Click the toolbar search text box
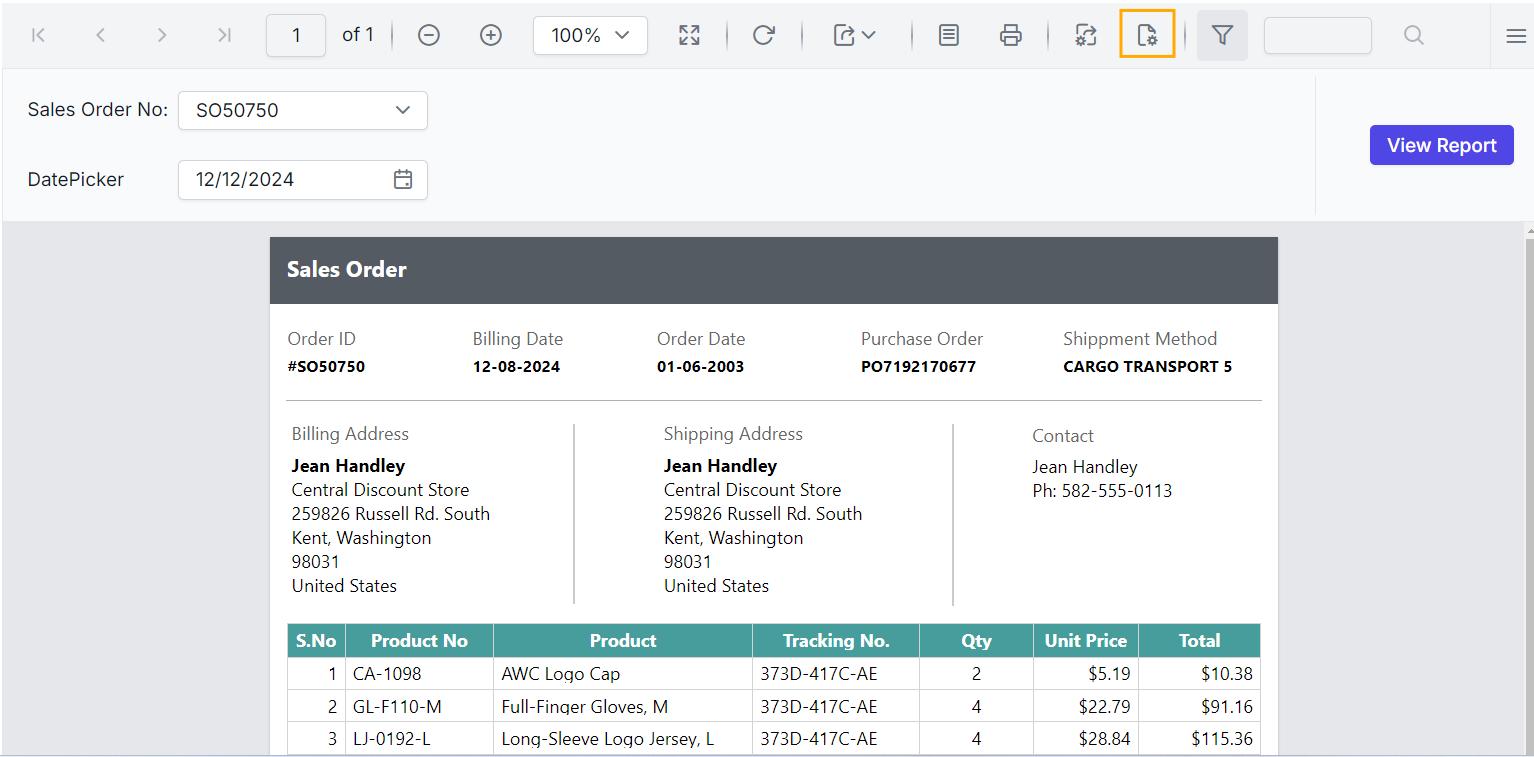The width and height of the screenshot is (1534, 757). pos(1317,34)
